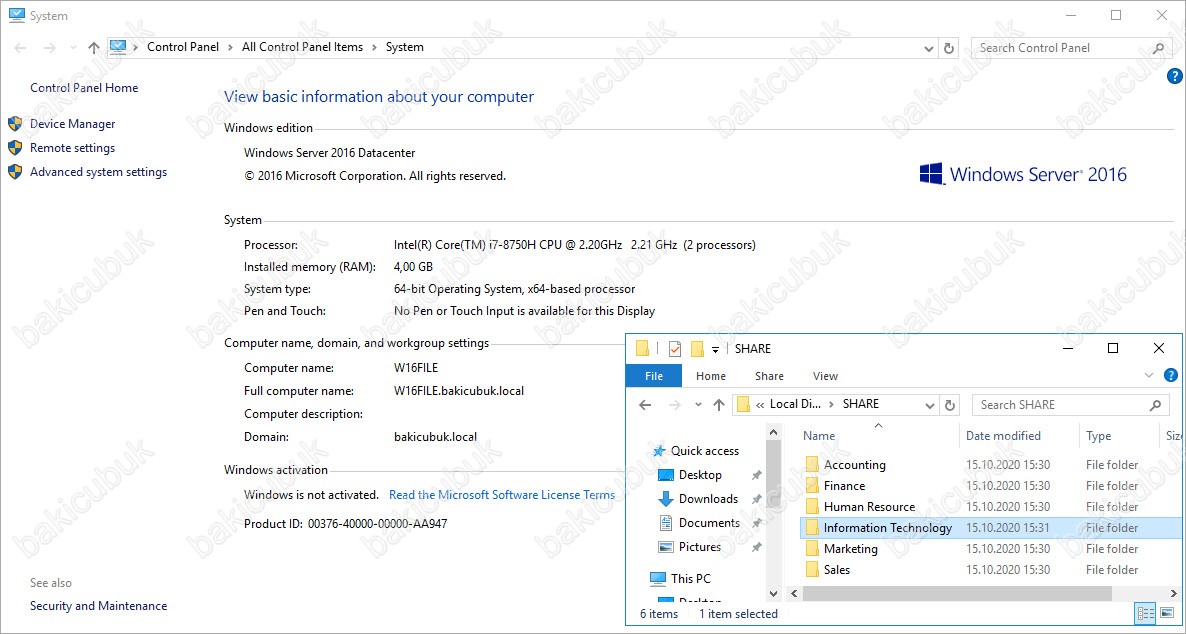This screenshot has width=1186, height=634.
Task: Select the Human Resource folder
Action: 869,507
